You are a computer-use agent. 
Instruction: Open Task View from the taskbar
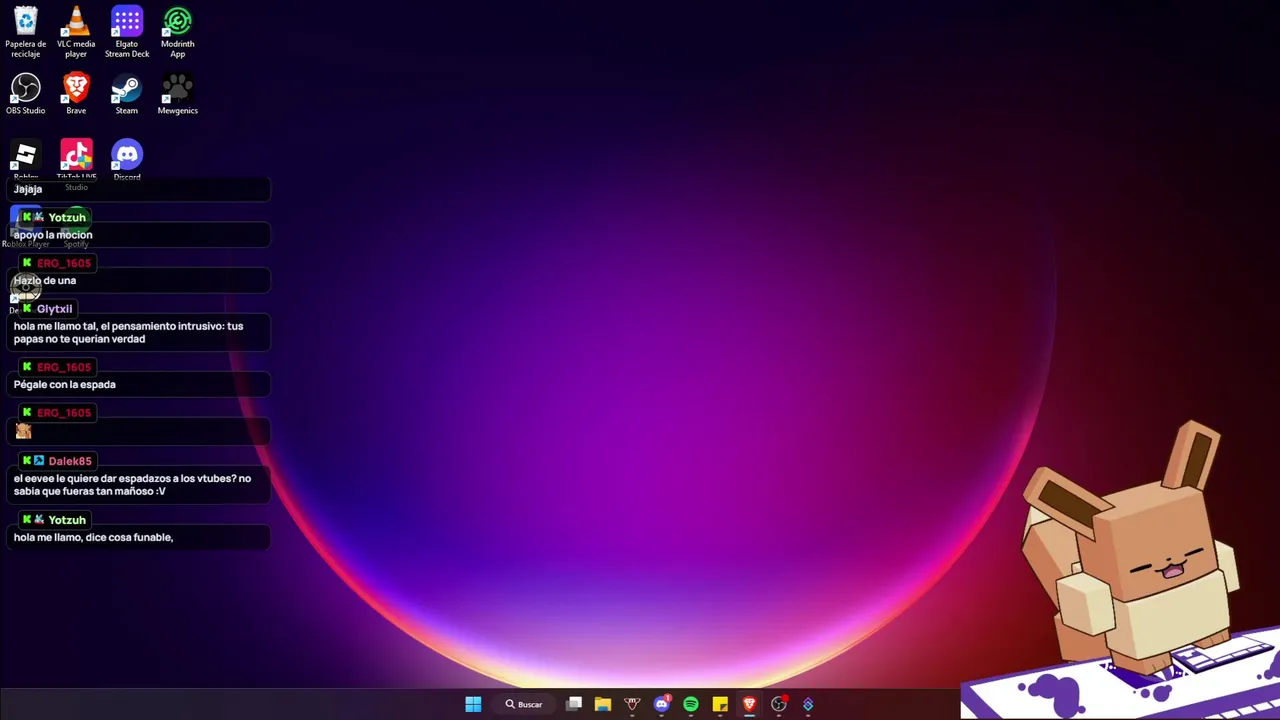tap(574, 704)
